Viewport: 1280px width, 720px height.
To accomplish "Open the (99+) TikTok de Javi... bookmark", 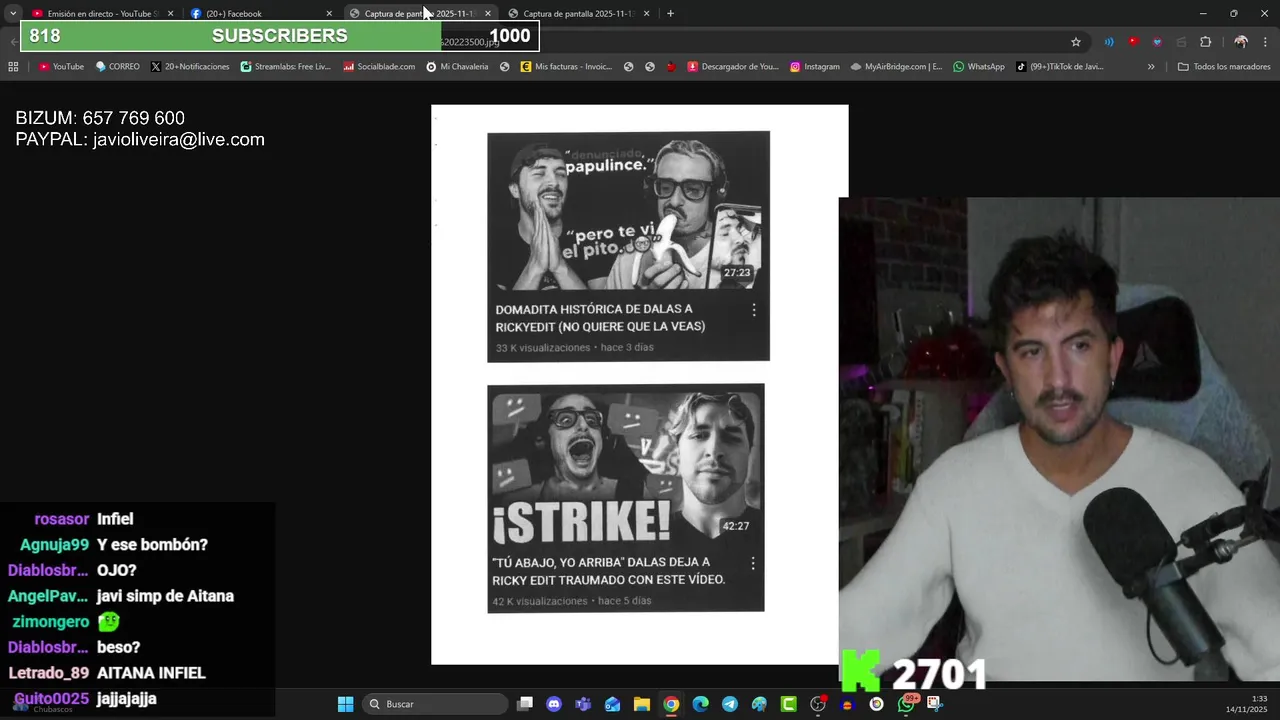I will pyautogui.click(x=1059, y=67).
